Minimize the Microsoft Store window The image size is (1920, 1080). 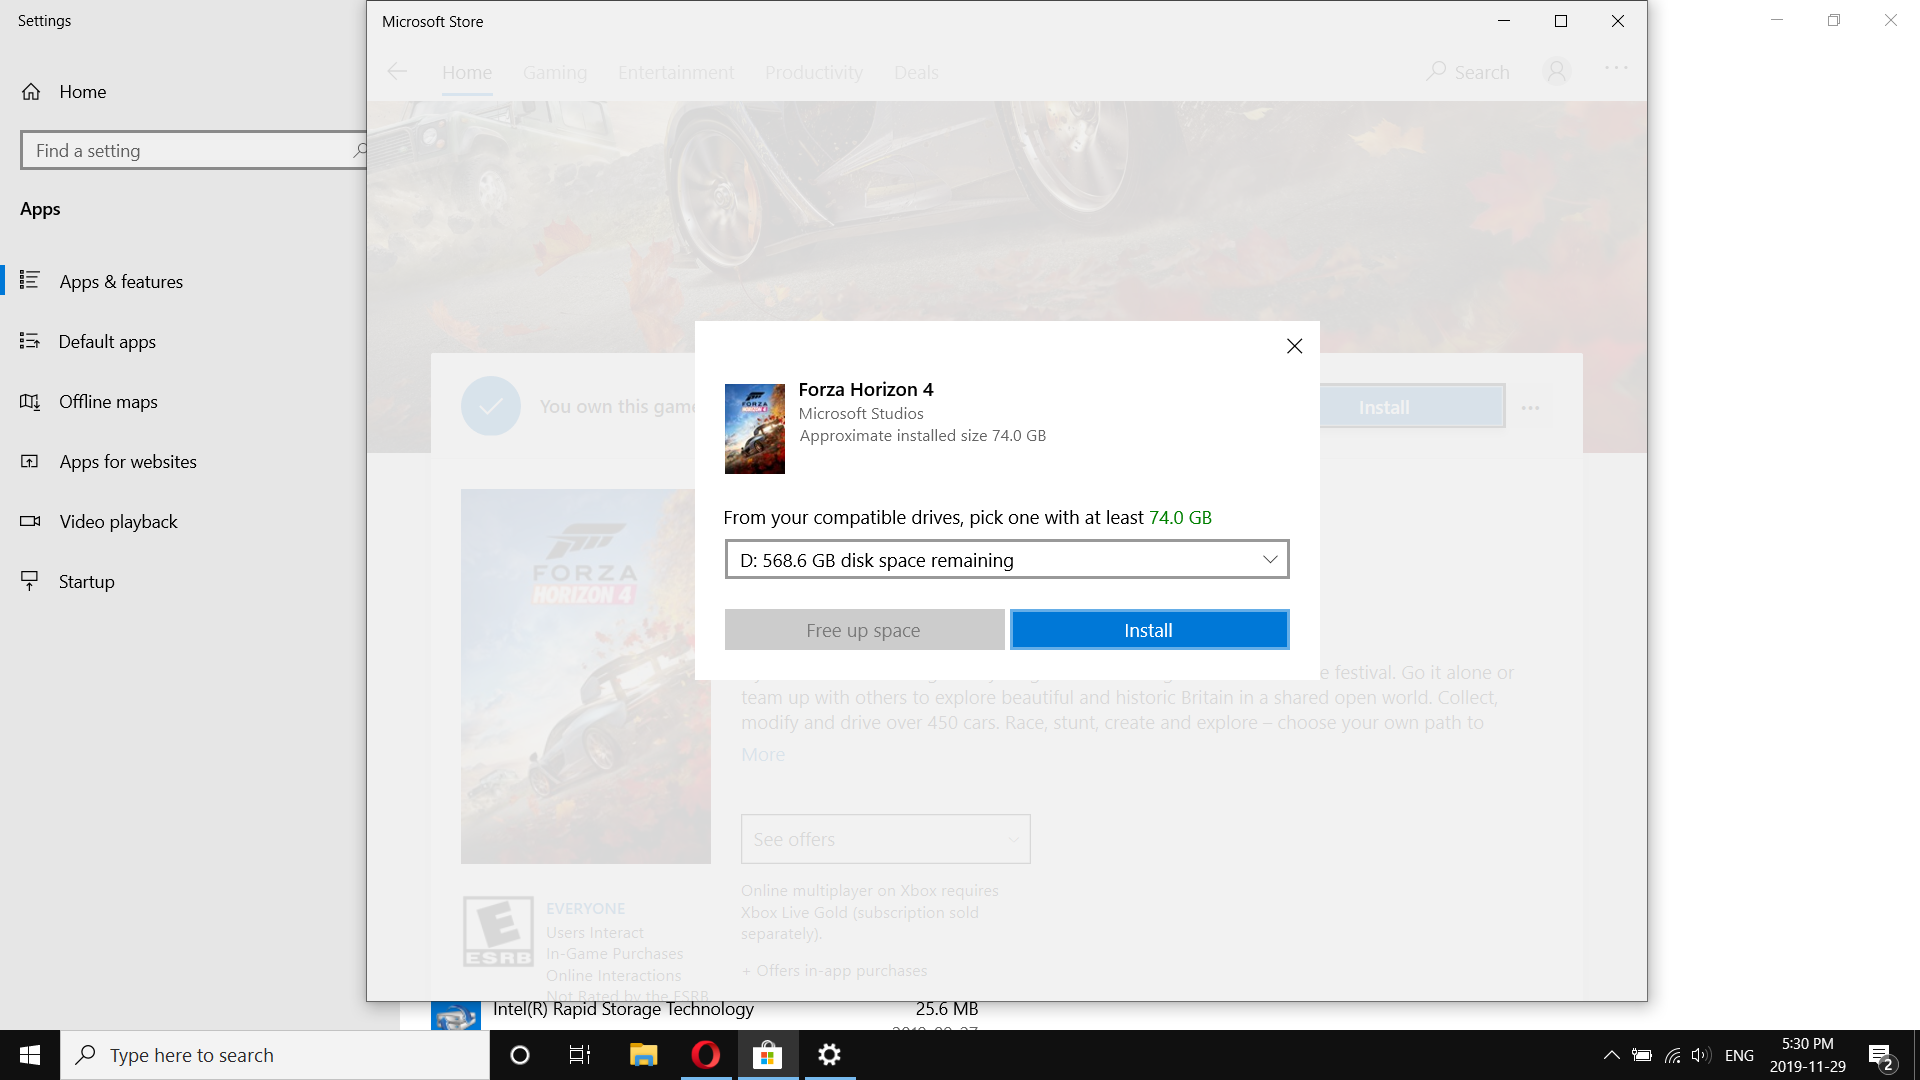(x=1503, y=21)
